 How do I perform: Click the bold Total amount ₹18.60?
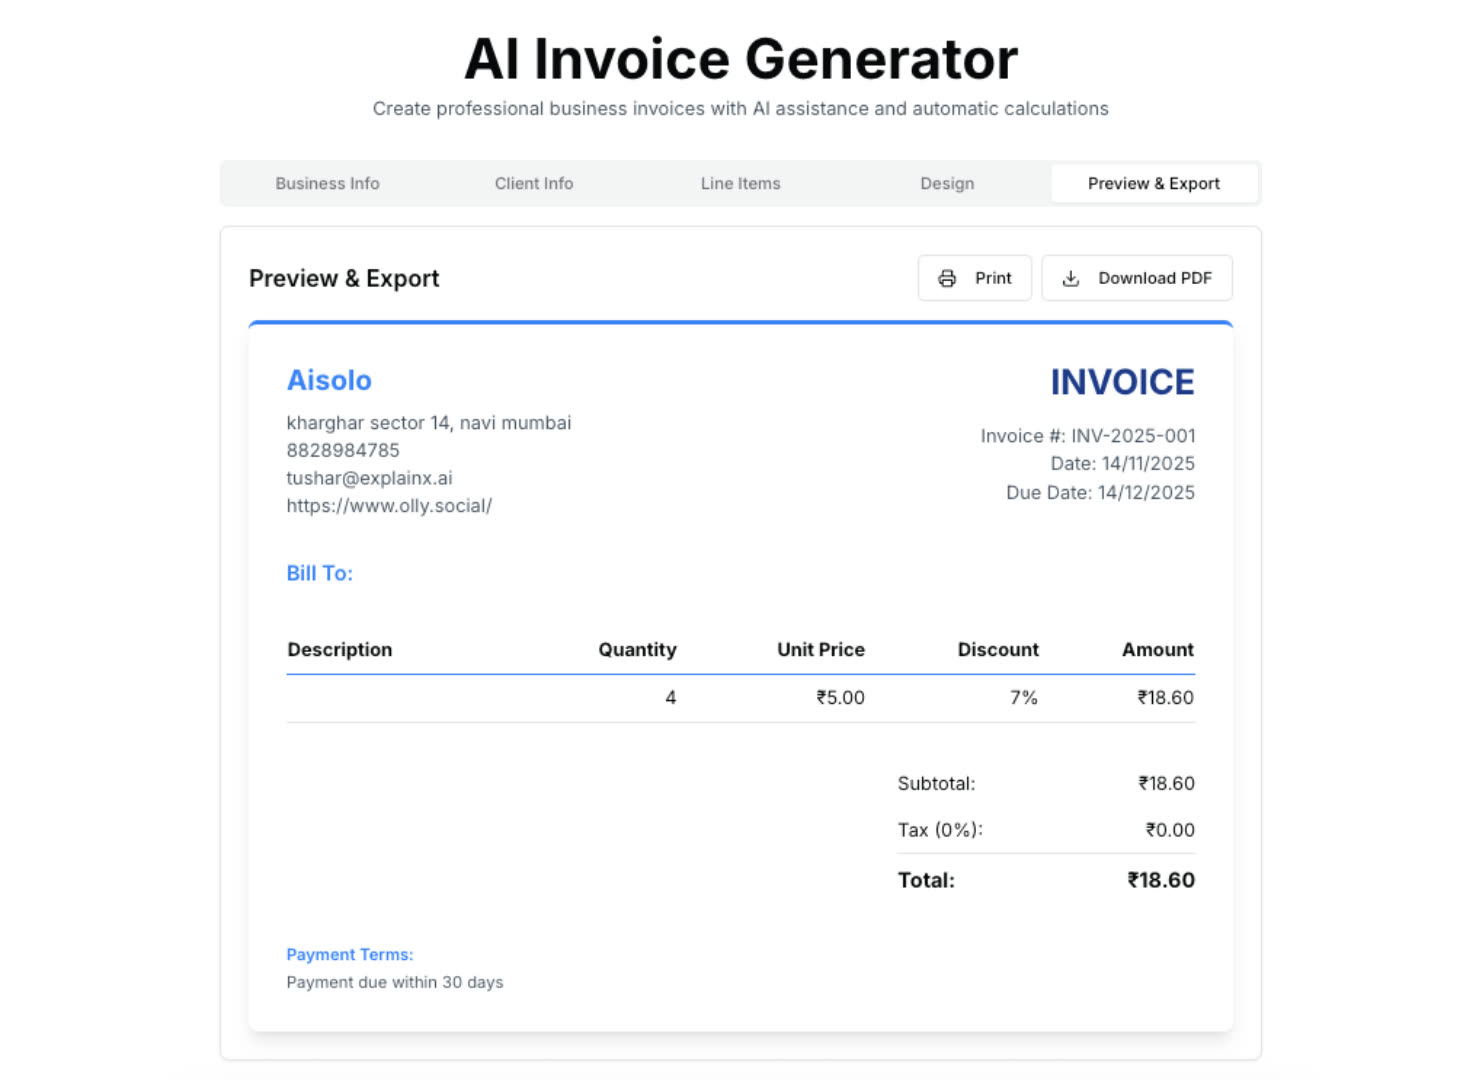click(1160, 881)
